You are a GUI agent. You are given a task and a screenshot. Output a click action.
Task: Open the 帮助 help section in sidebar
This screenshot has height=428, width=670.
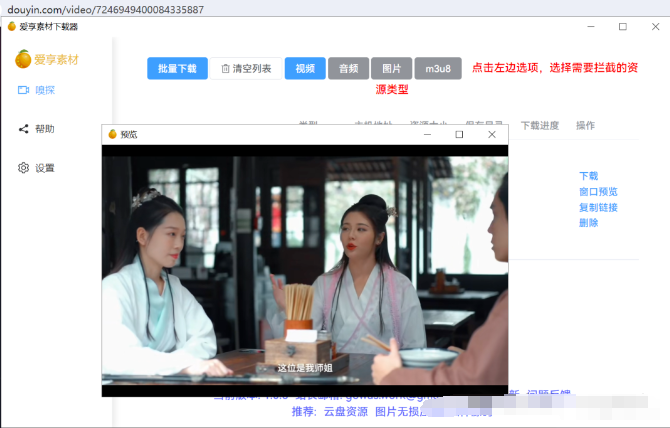(36, 129)
